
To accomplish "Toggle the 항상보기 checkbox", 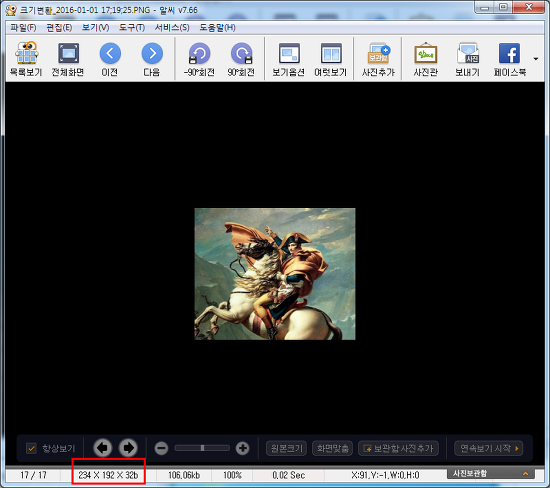I will pyautogui.click(x=32, y=448).
